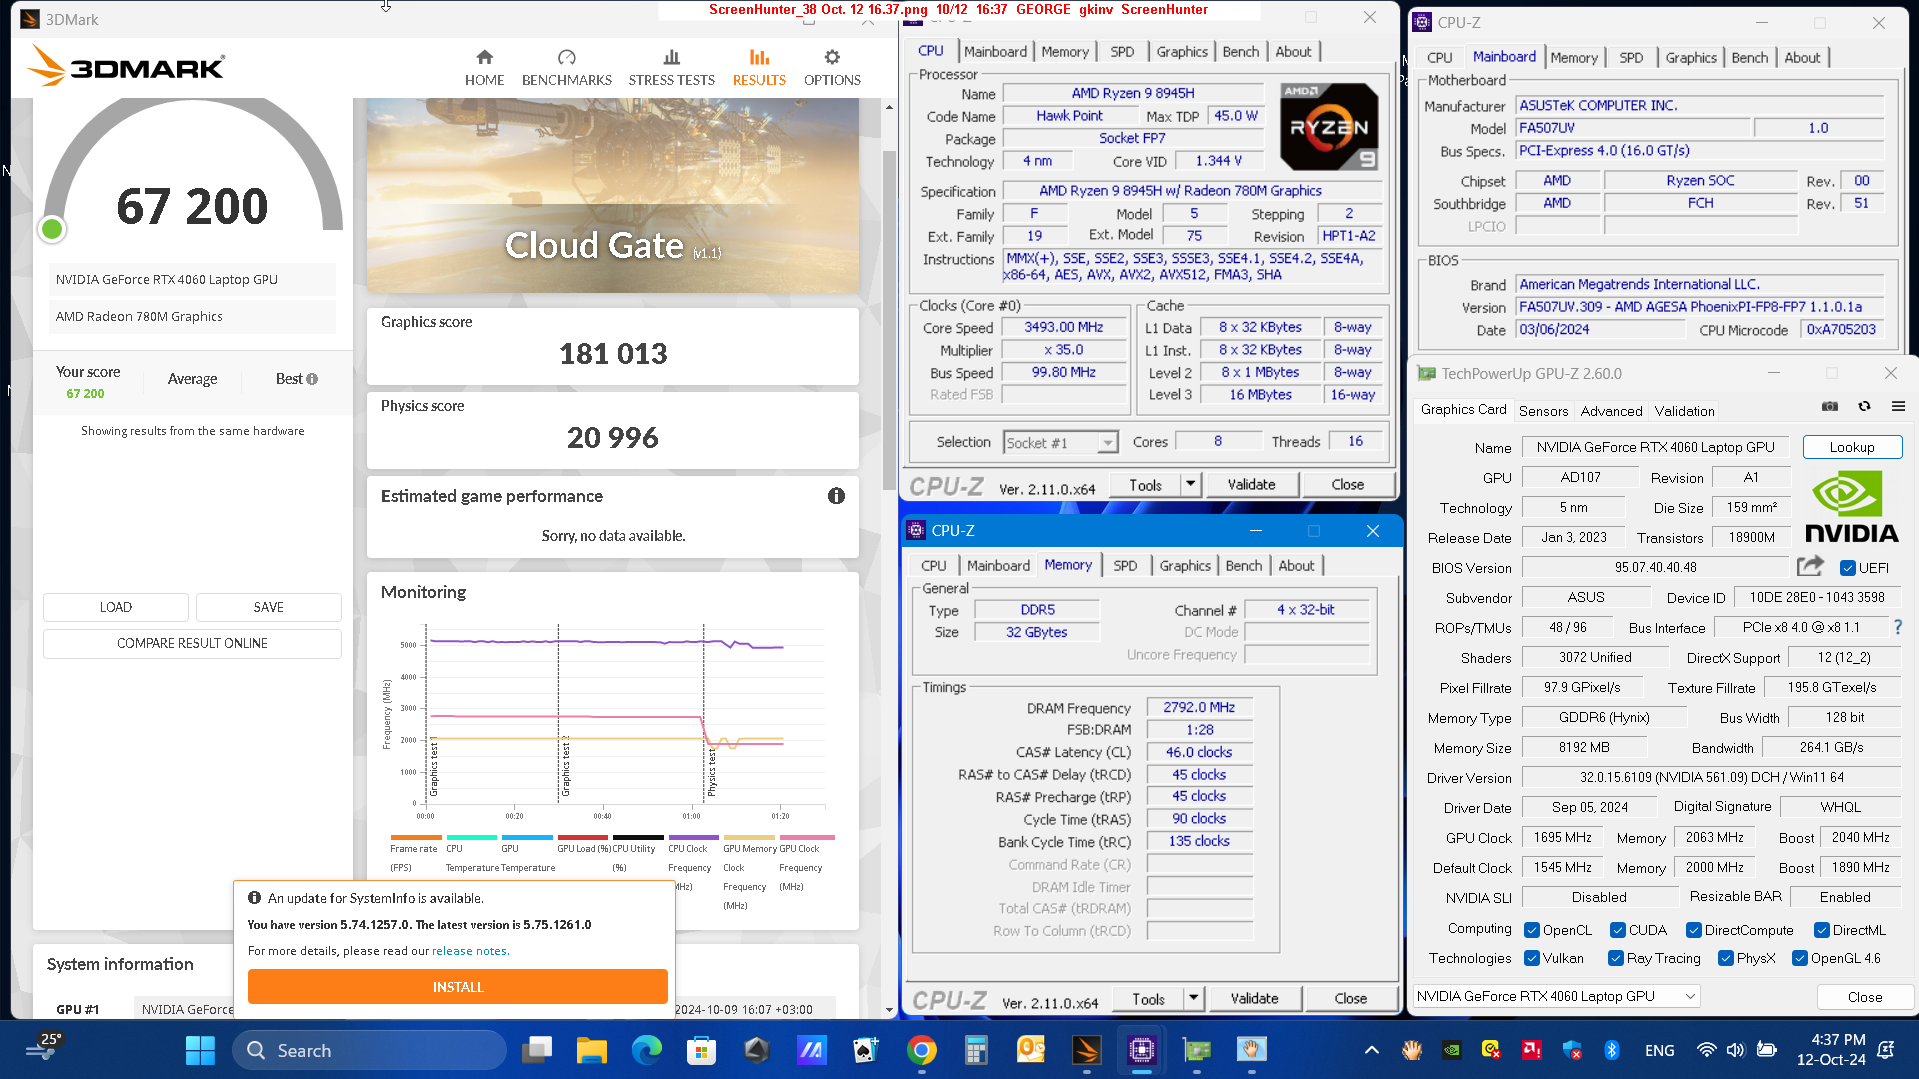Open File Explorer from the taskbar
Screen dimensions: 1919x1079
click(x=591, y=1050)
